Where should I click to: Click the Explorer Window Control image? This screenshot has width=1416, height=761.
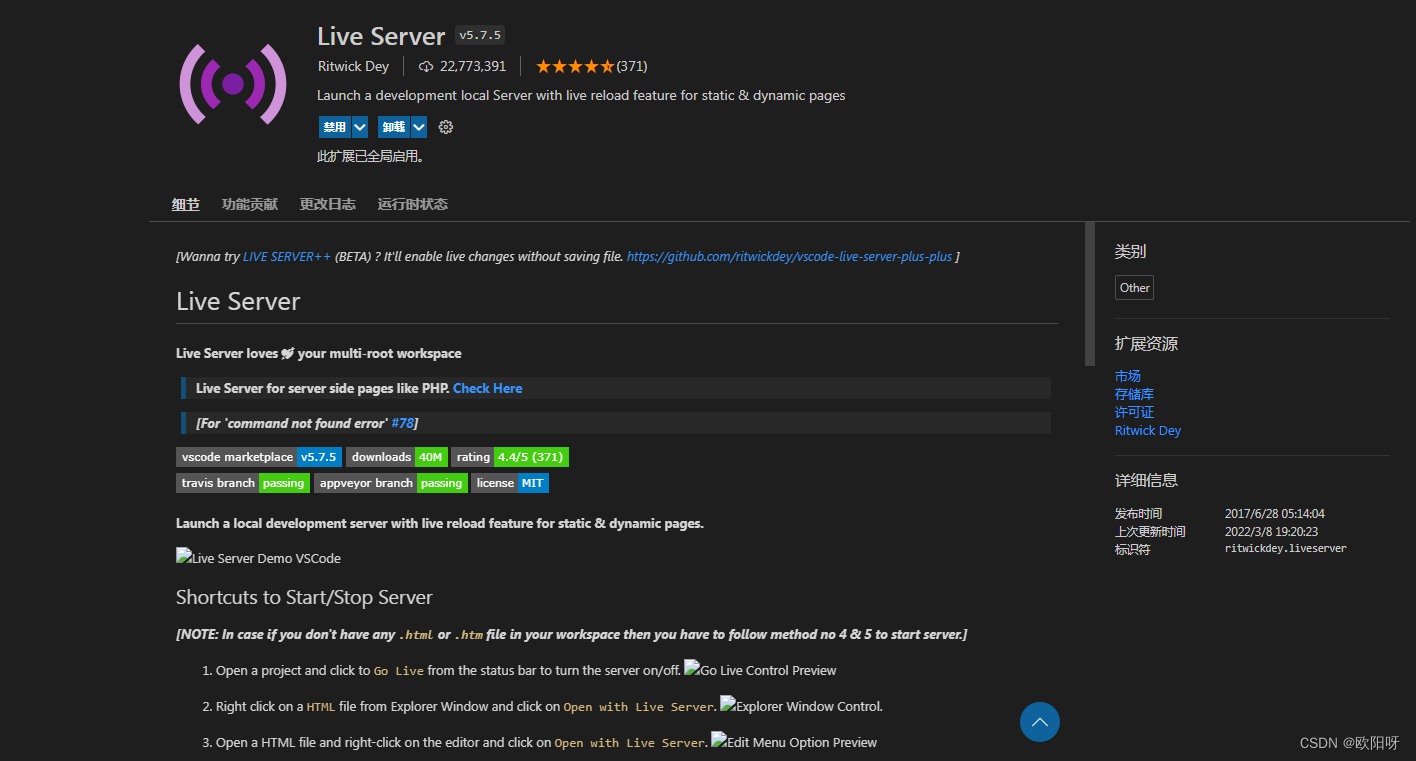[801, 705]
